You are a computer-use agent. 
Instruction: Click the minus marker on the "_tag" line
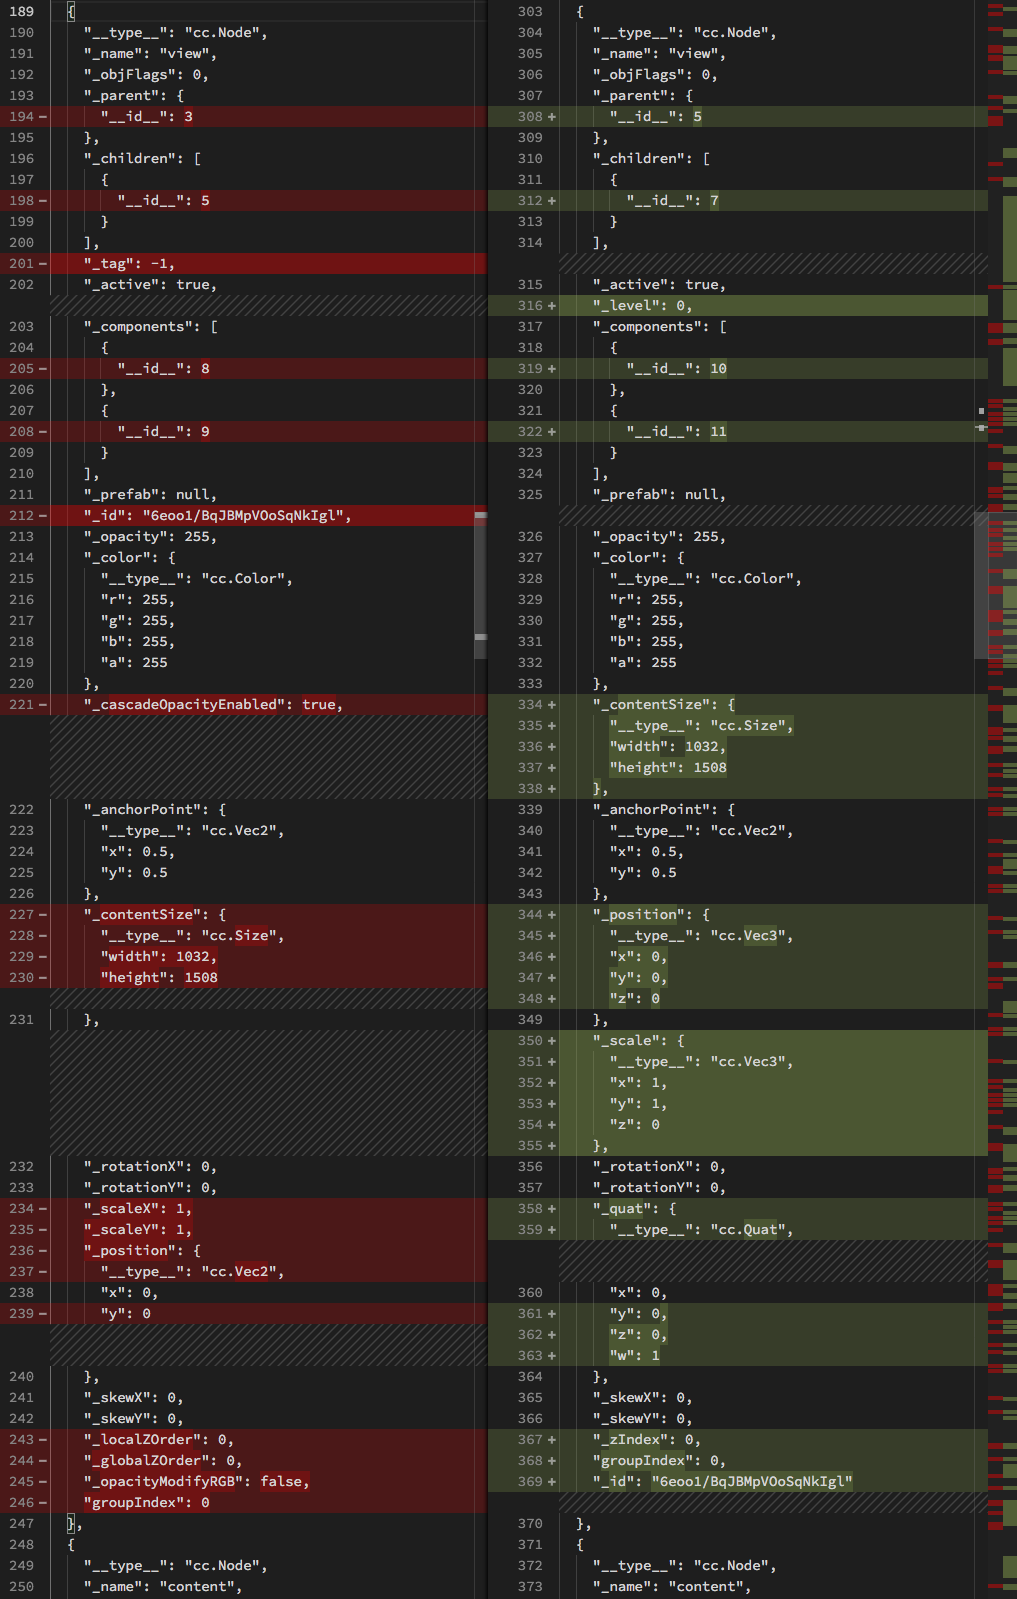click(43, 264)
